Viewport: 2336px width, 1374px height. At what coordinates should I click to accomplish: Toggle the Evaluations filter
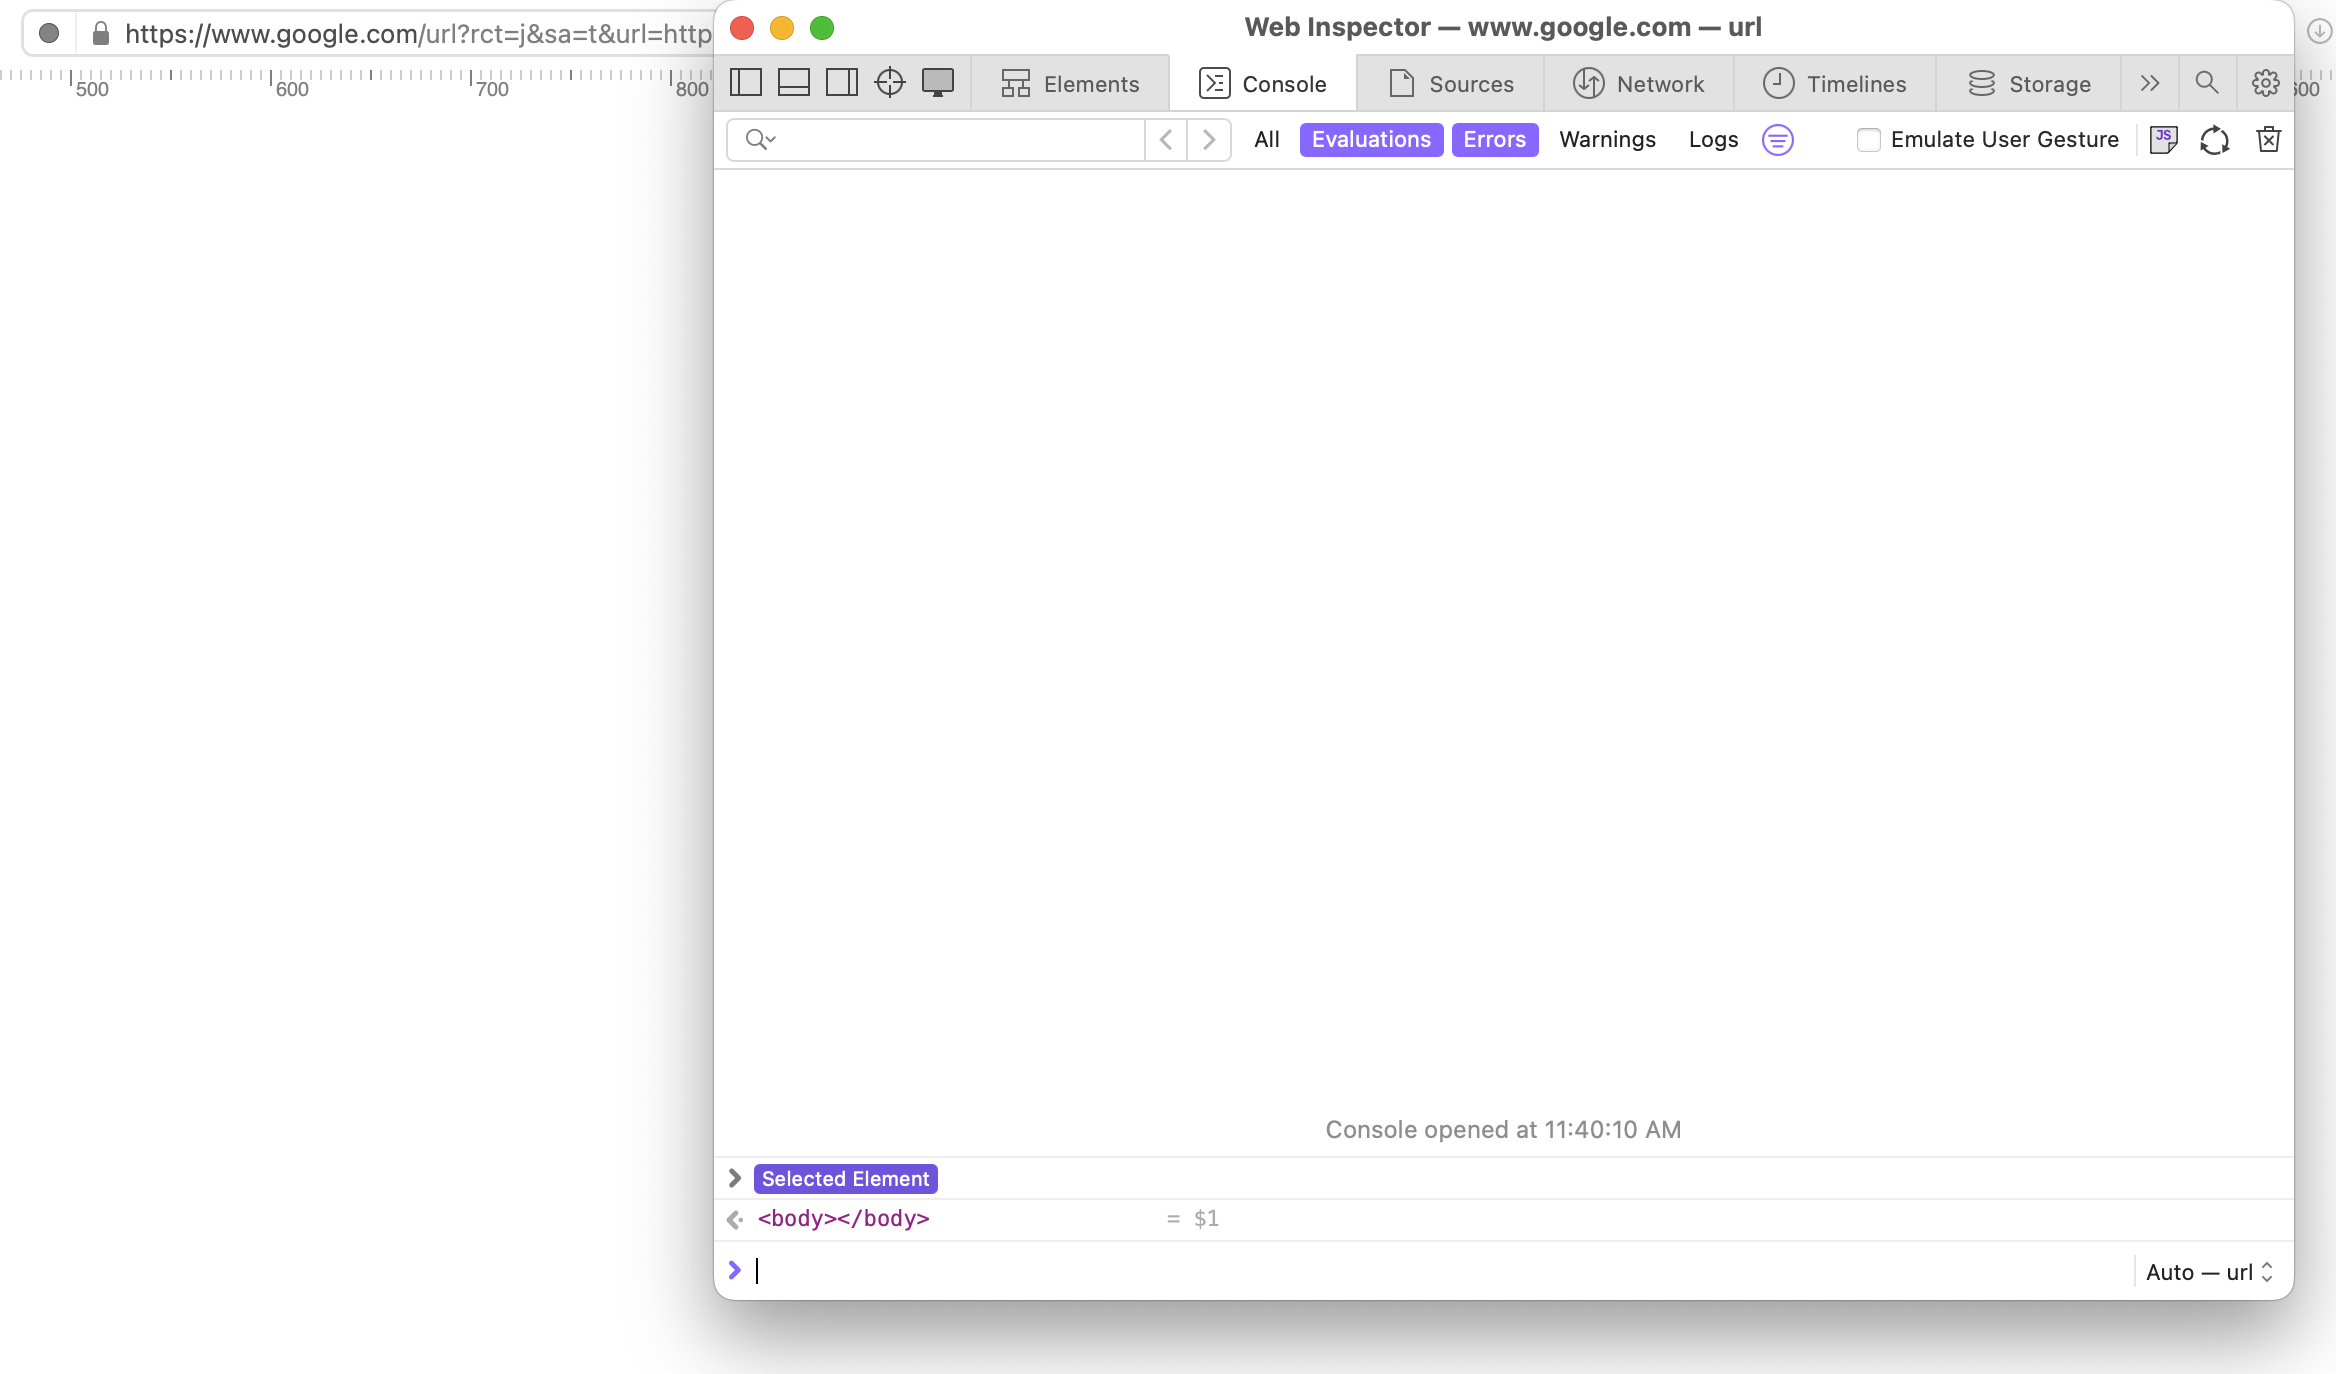click(1371, 140)
